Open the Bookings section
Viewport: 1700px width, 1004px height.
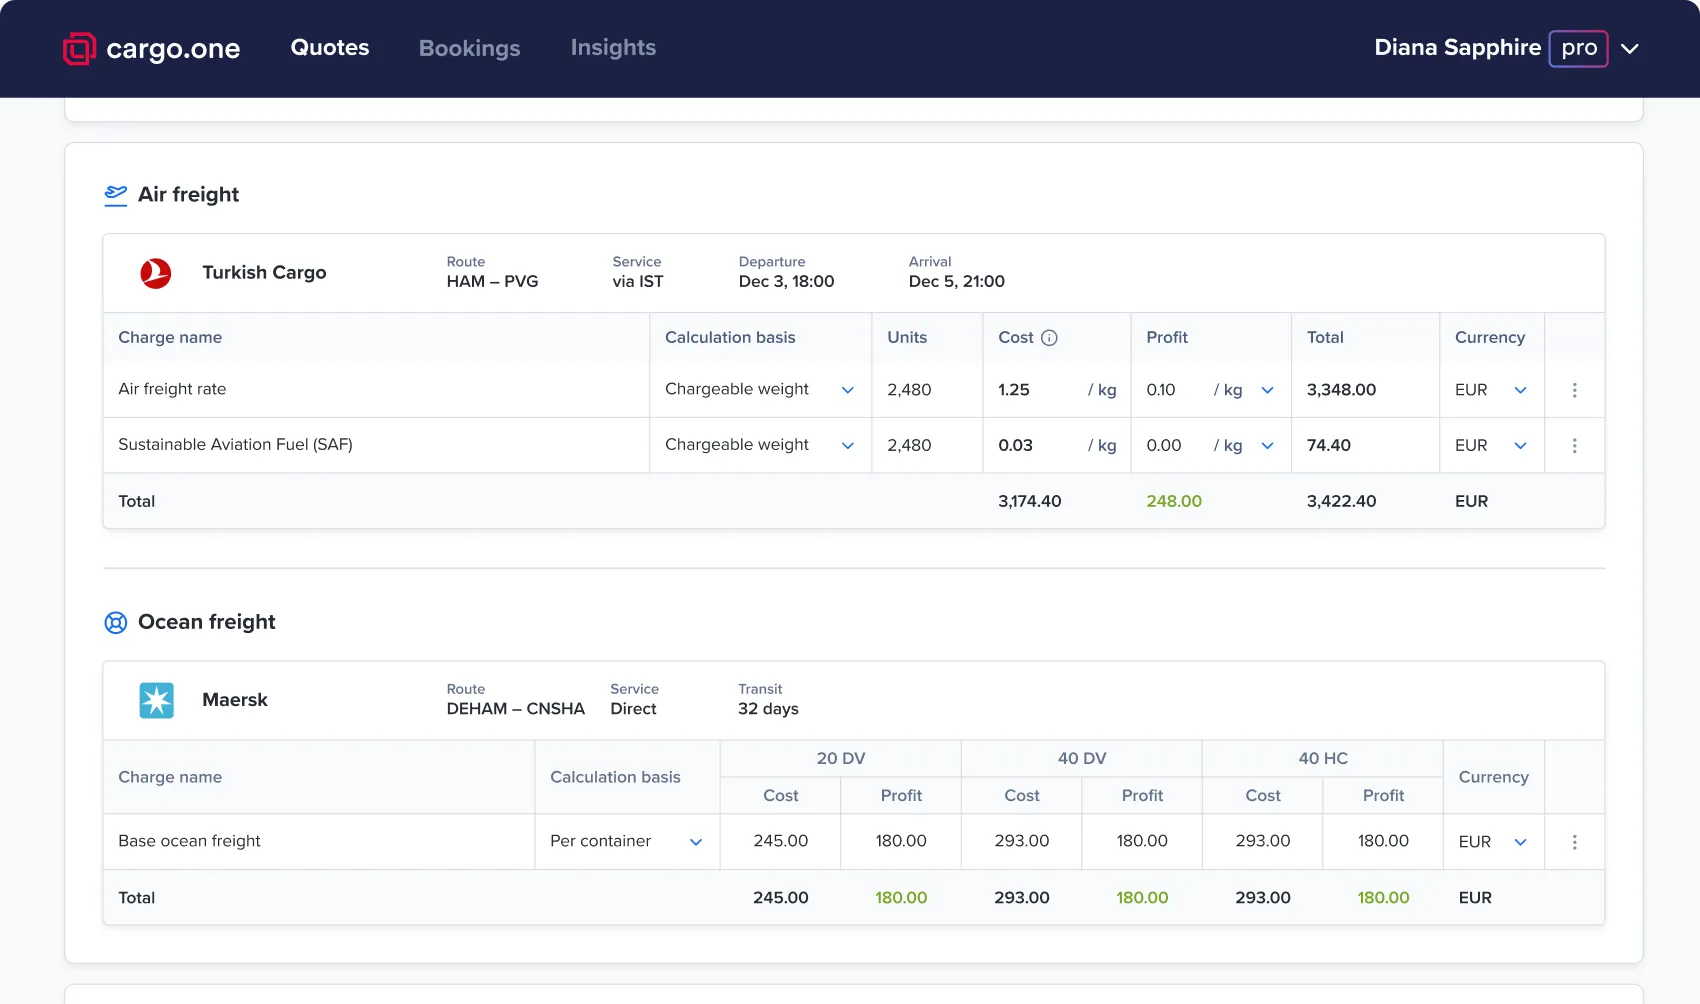coord(469,47)
